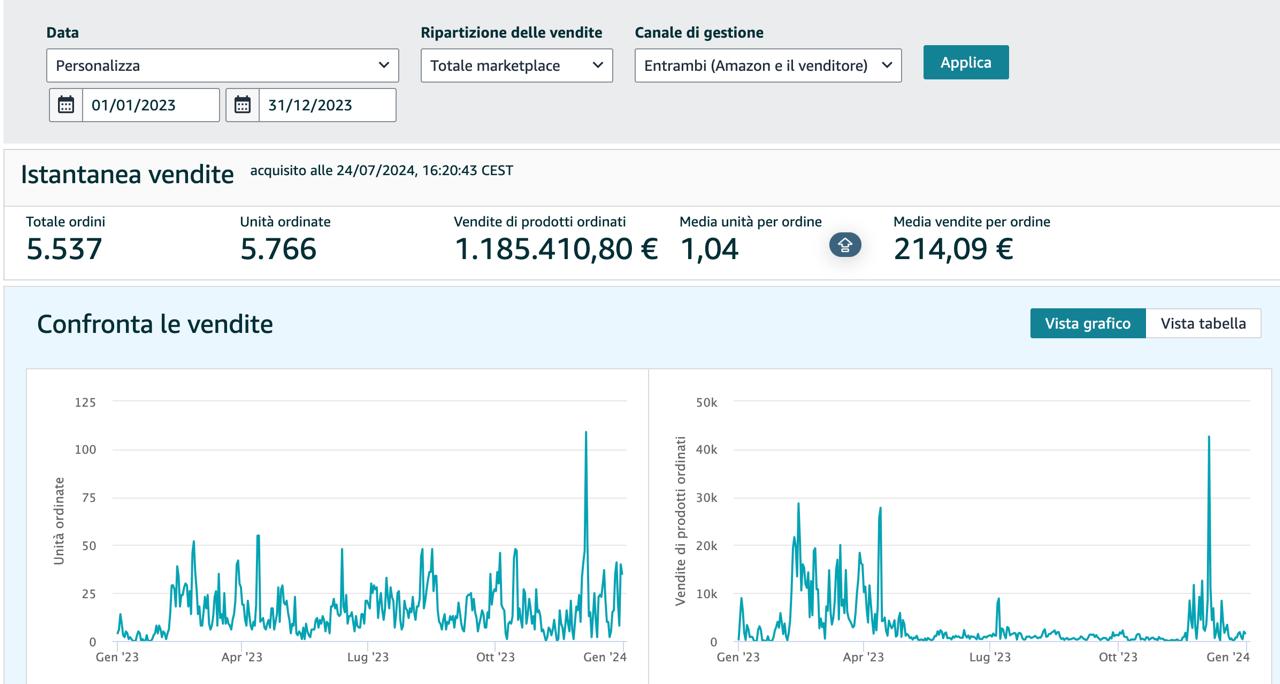Viewport: 1280px width, 684px height.
Task: Expand the Canale di gestione dropdown
Action: [x=767, y=66]
